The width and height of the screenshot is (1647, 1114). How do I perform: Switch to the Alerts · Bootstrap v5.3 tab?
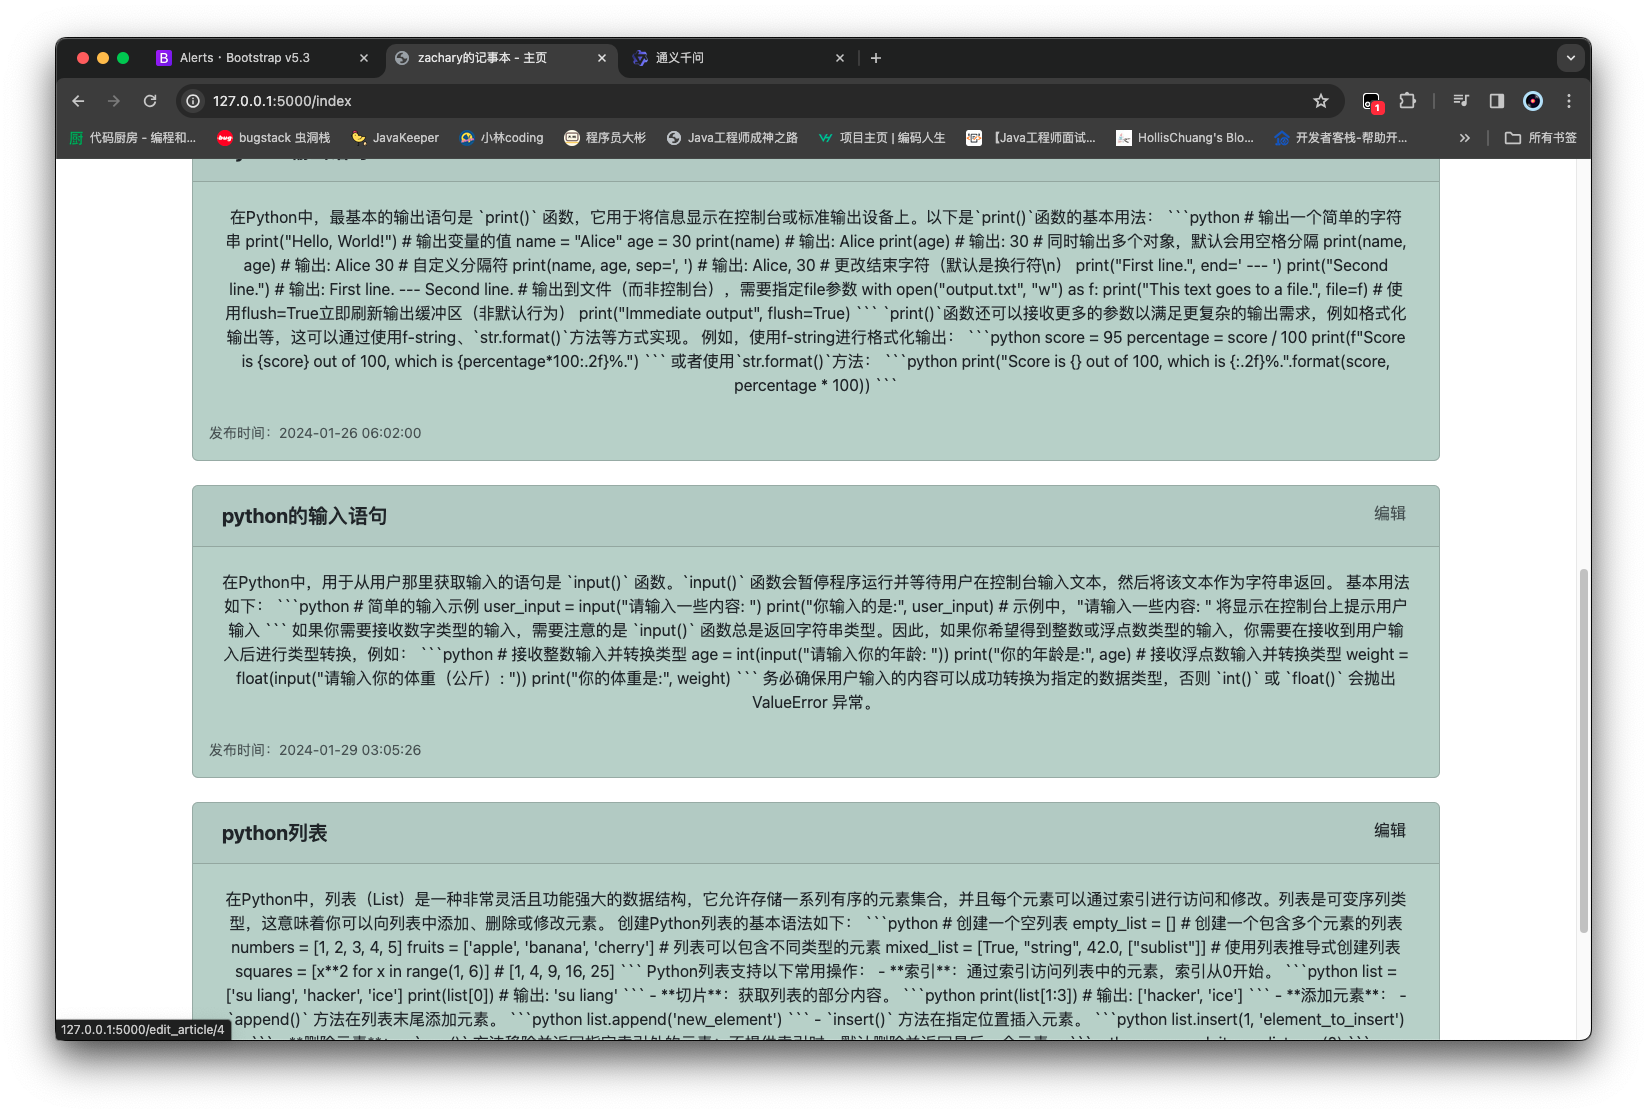click(263, 58)
